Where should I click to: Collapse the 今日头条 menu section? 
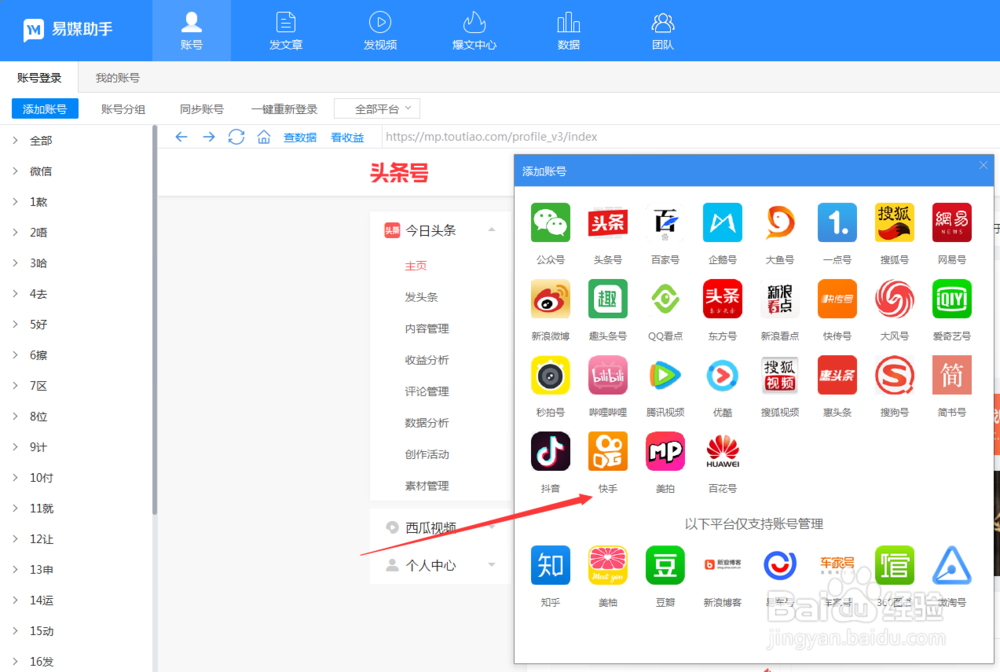[492, 230]
